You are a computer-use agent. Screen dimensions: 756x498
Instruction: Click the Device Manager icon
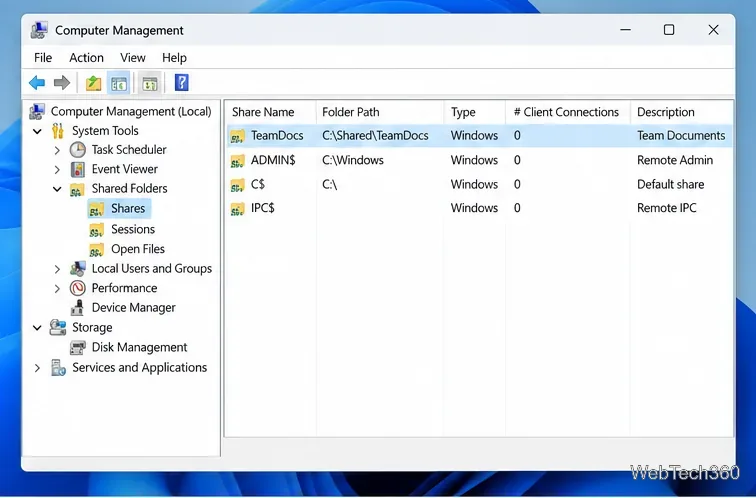(x=77, y=308)
